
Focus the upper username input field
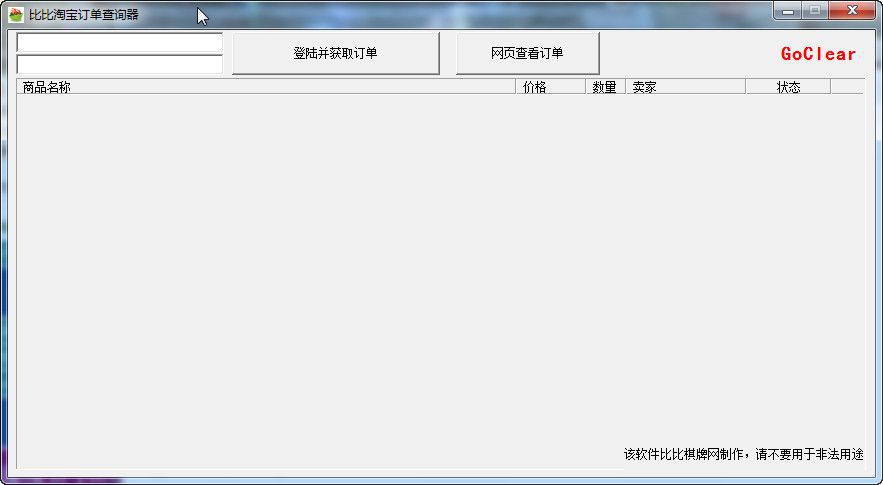point(120,43)
